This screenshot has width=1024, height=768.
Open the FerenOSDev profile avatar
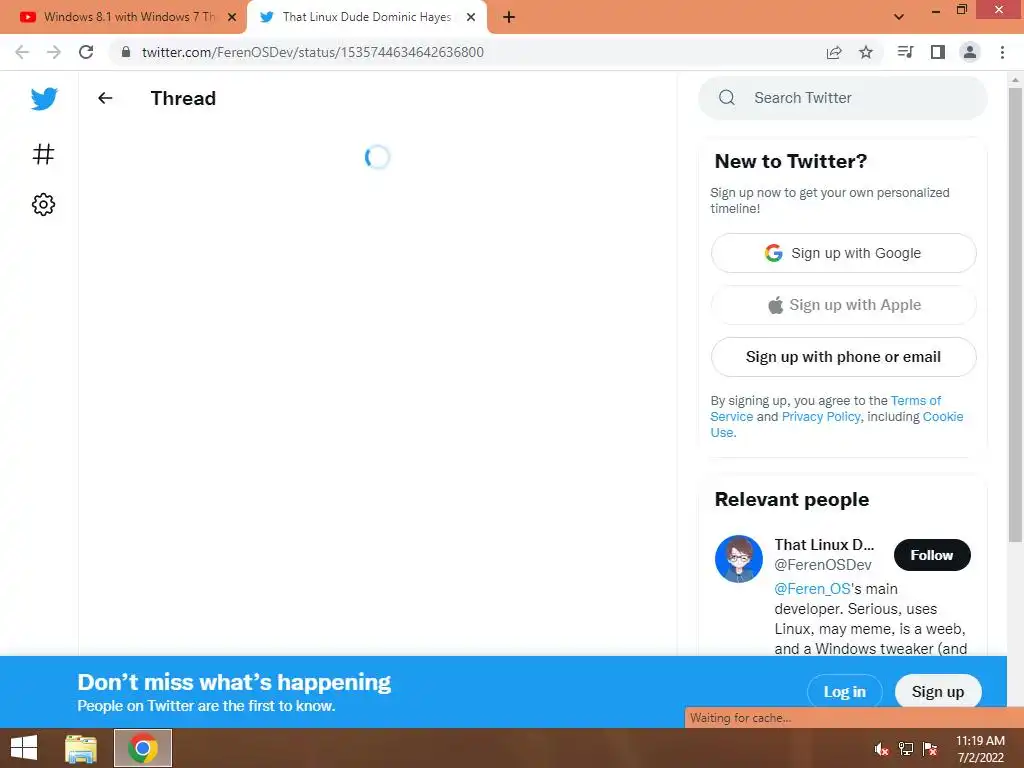click(739, 559)
